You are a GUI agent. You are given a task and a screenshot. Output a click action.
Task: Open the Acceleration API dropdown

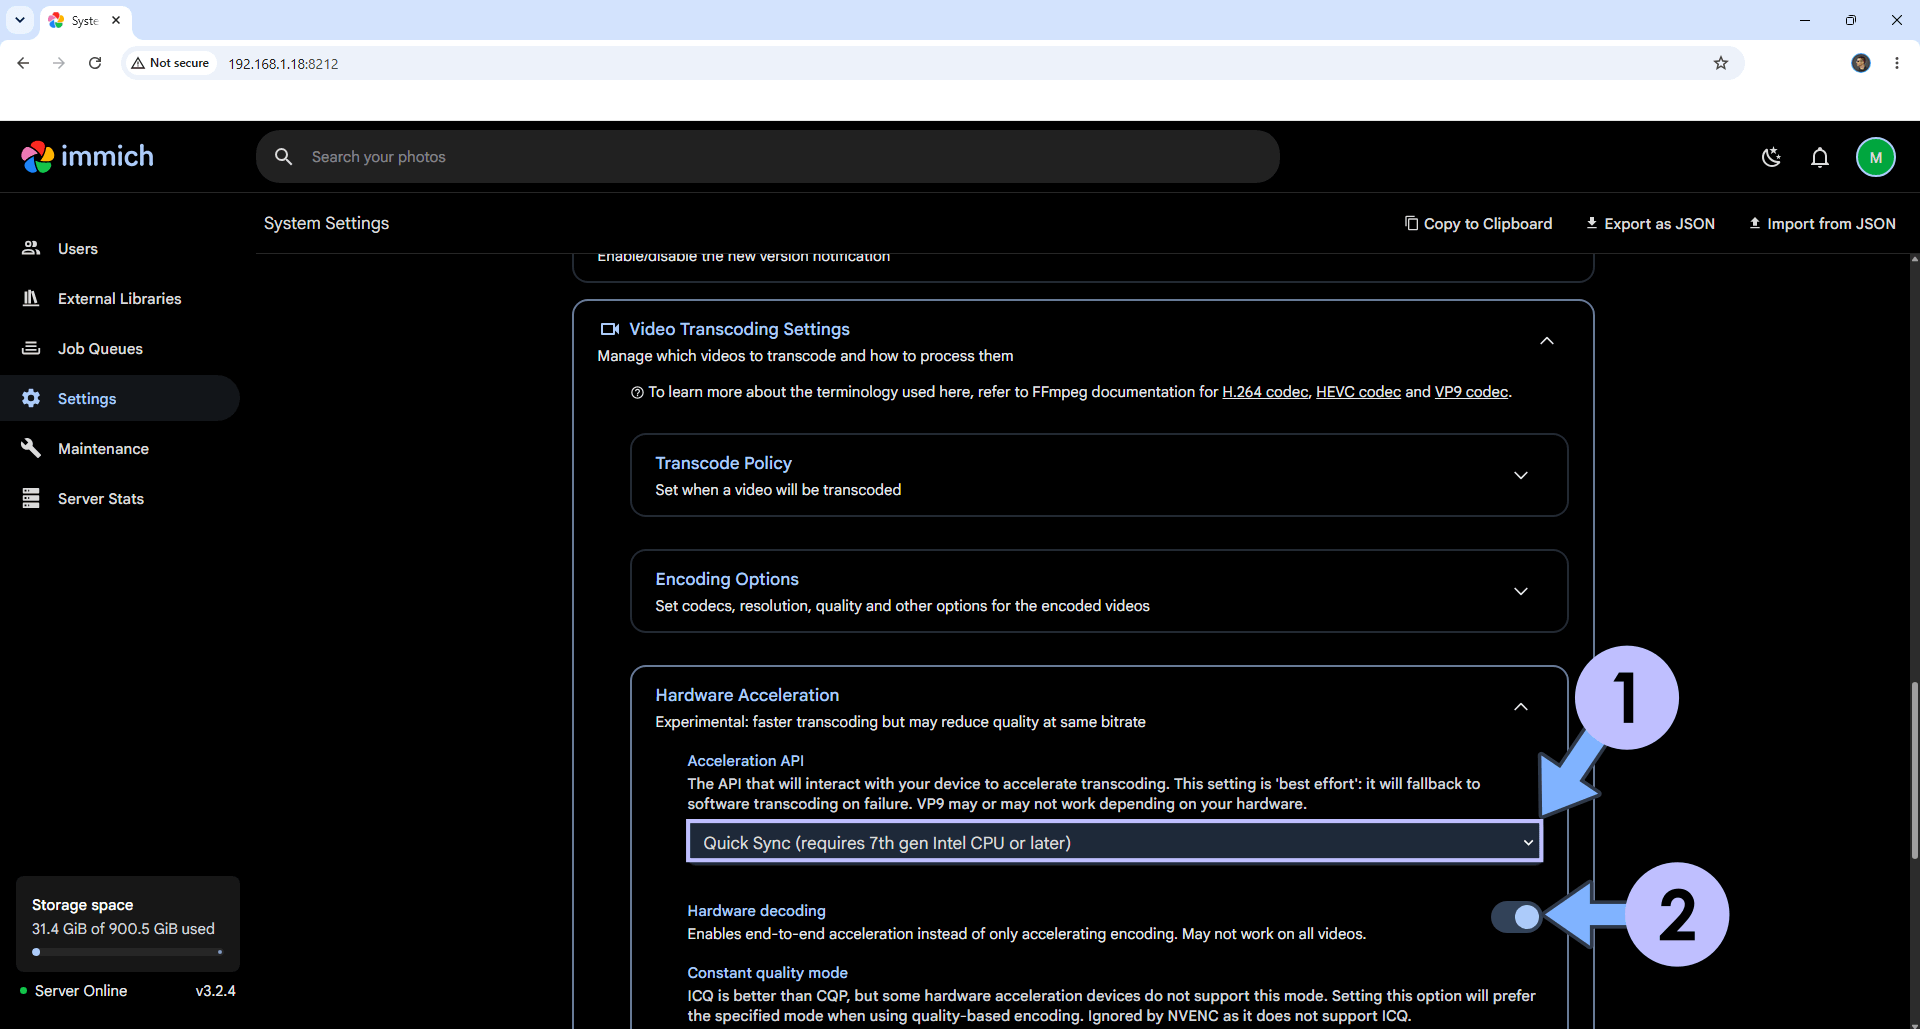click(1114, 842)
